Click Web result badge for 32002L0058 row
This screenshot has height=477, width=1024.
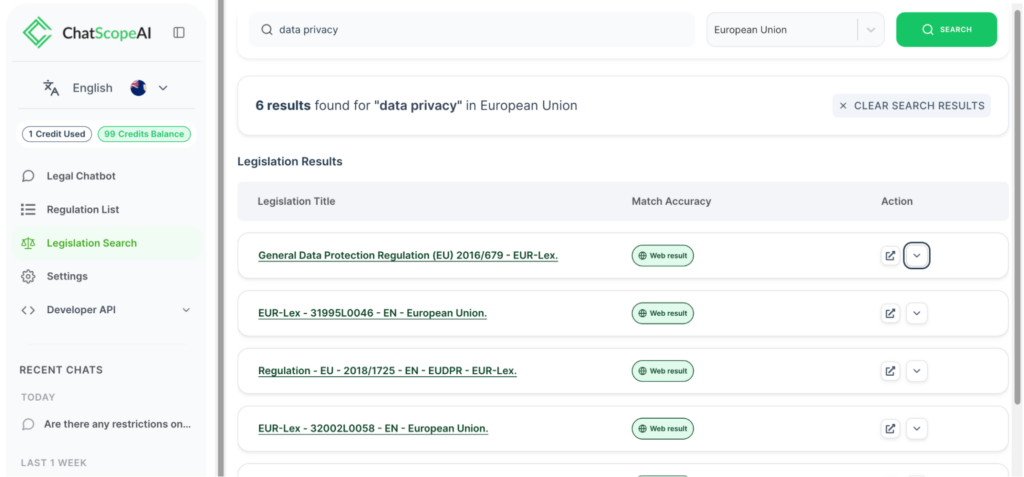pos(663,429)
